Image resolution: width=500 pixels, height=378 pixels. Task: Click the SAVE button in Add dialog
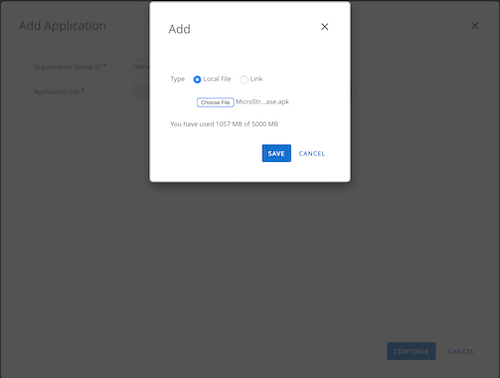(276, 153)
